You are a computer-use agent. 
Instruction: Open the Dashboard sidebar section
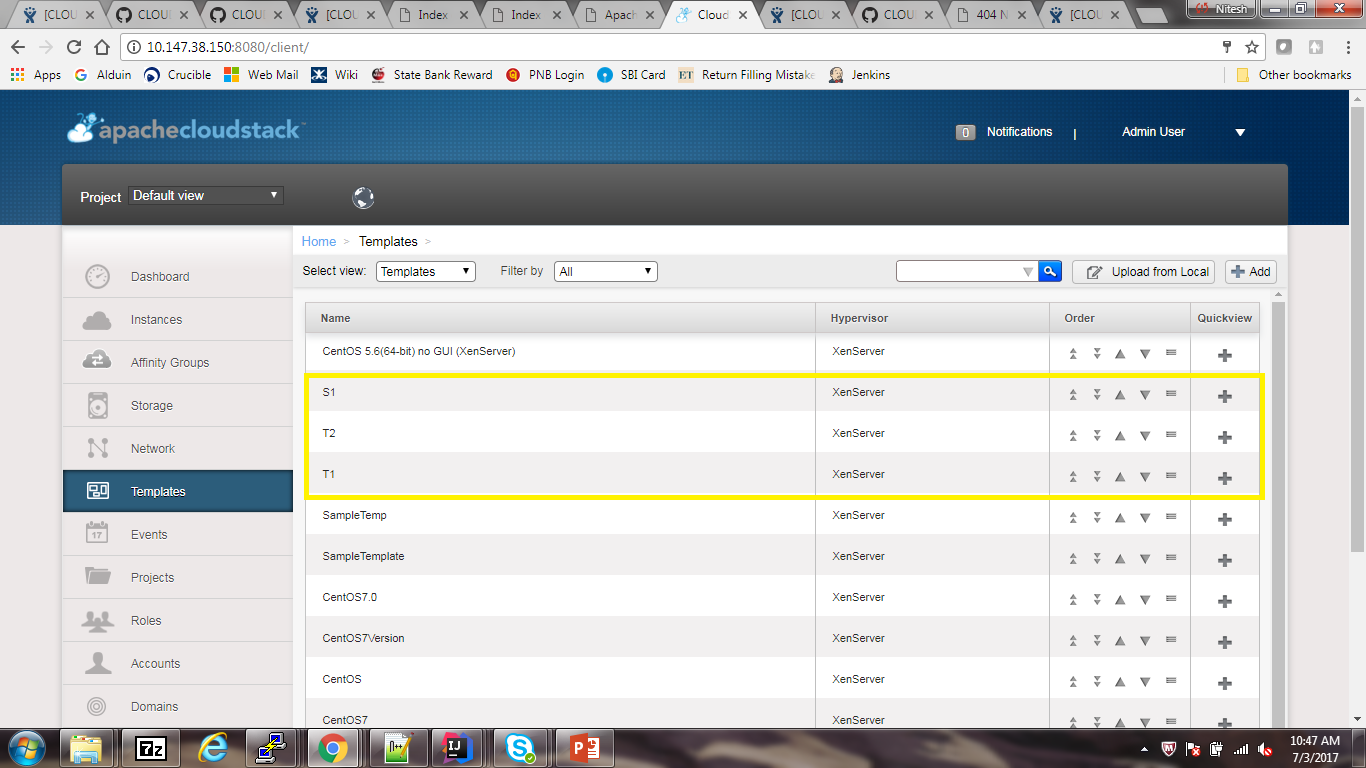point(177,277)
